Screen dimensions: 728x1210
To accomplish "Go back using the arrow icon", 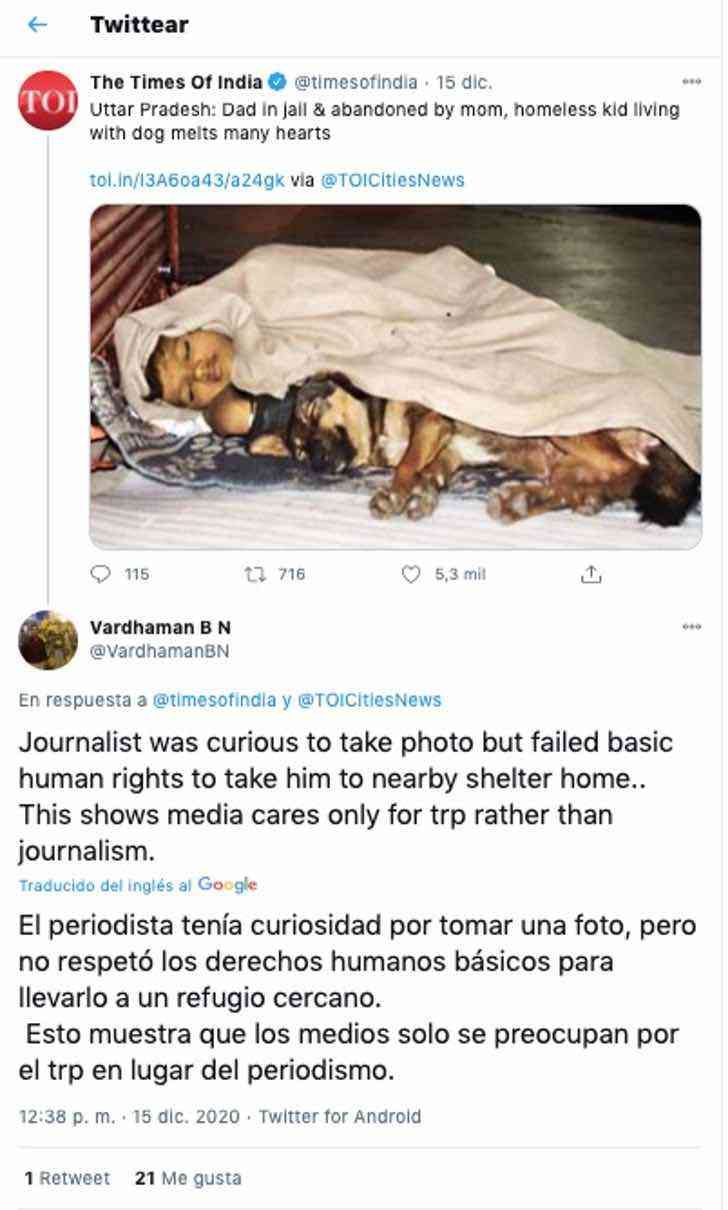I will coord(37,25).
